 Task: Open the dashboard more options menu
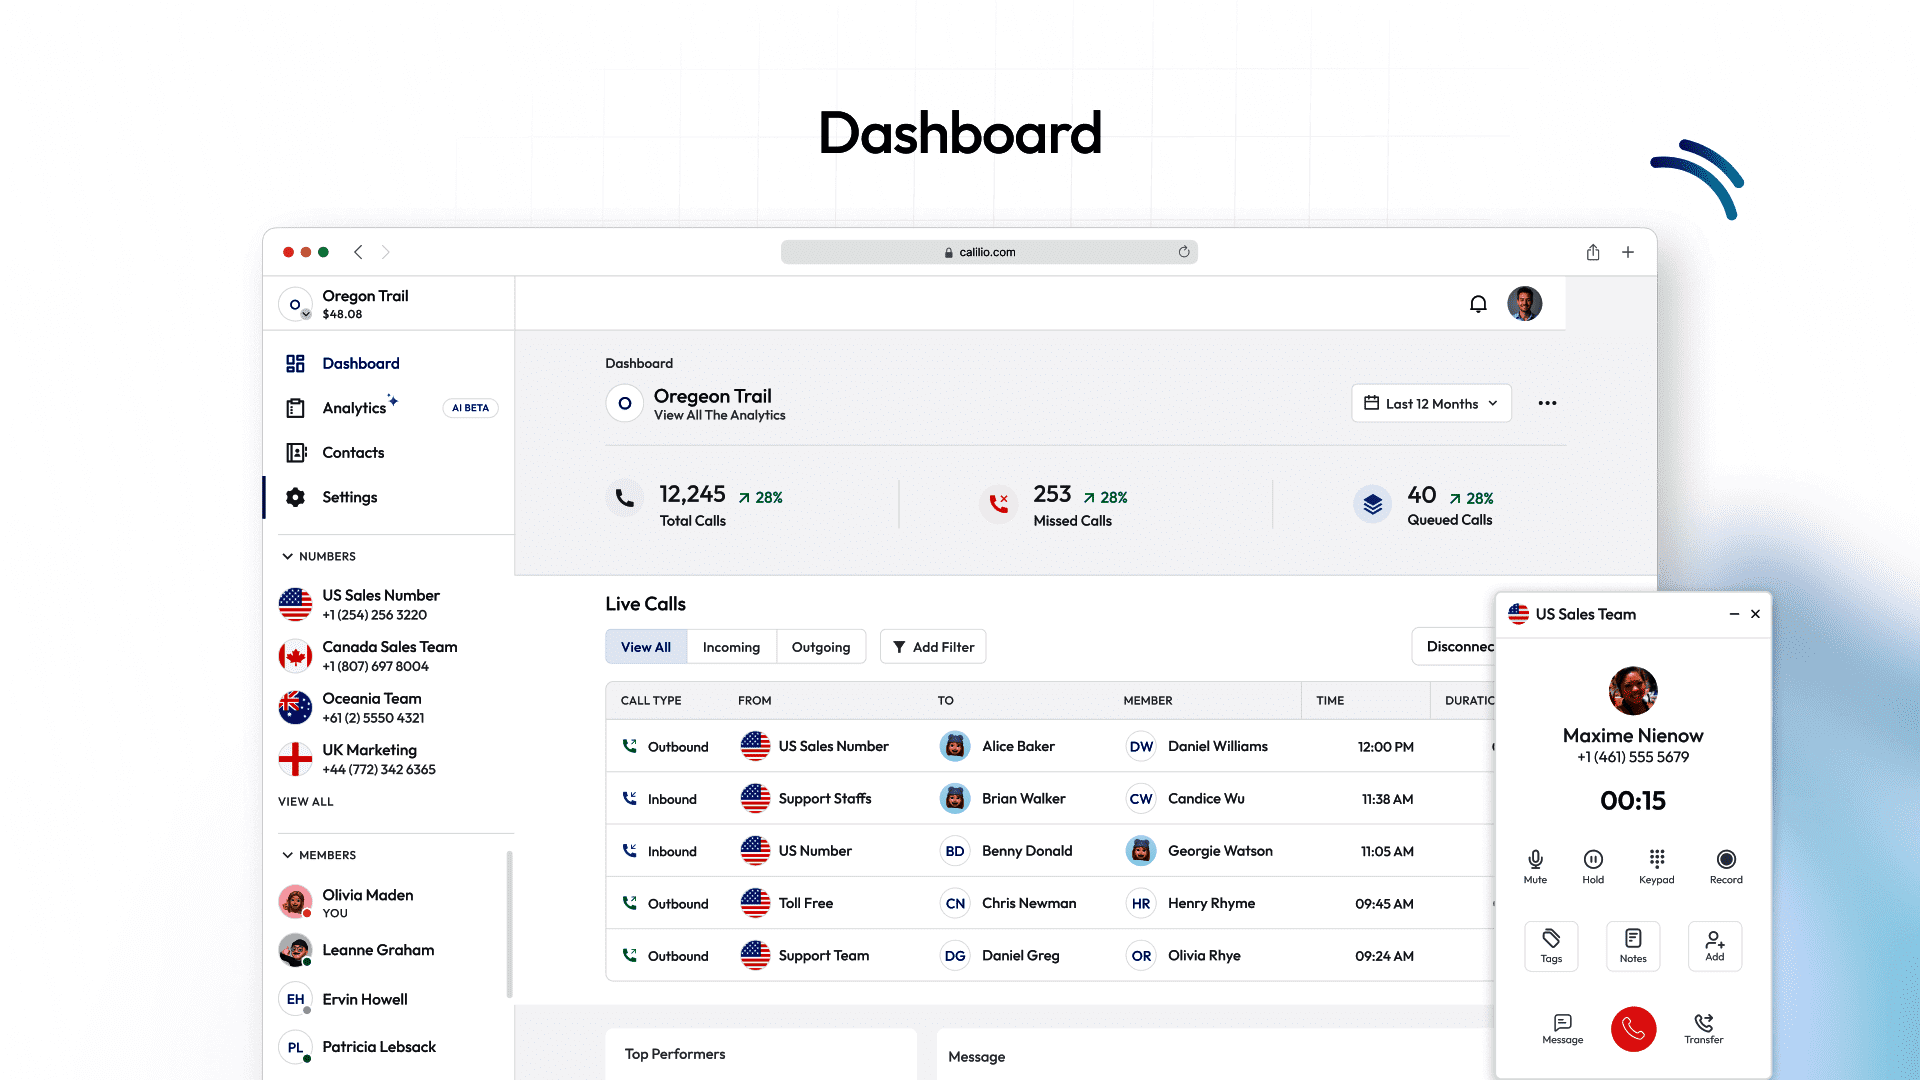pos(1547,403)
